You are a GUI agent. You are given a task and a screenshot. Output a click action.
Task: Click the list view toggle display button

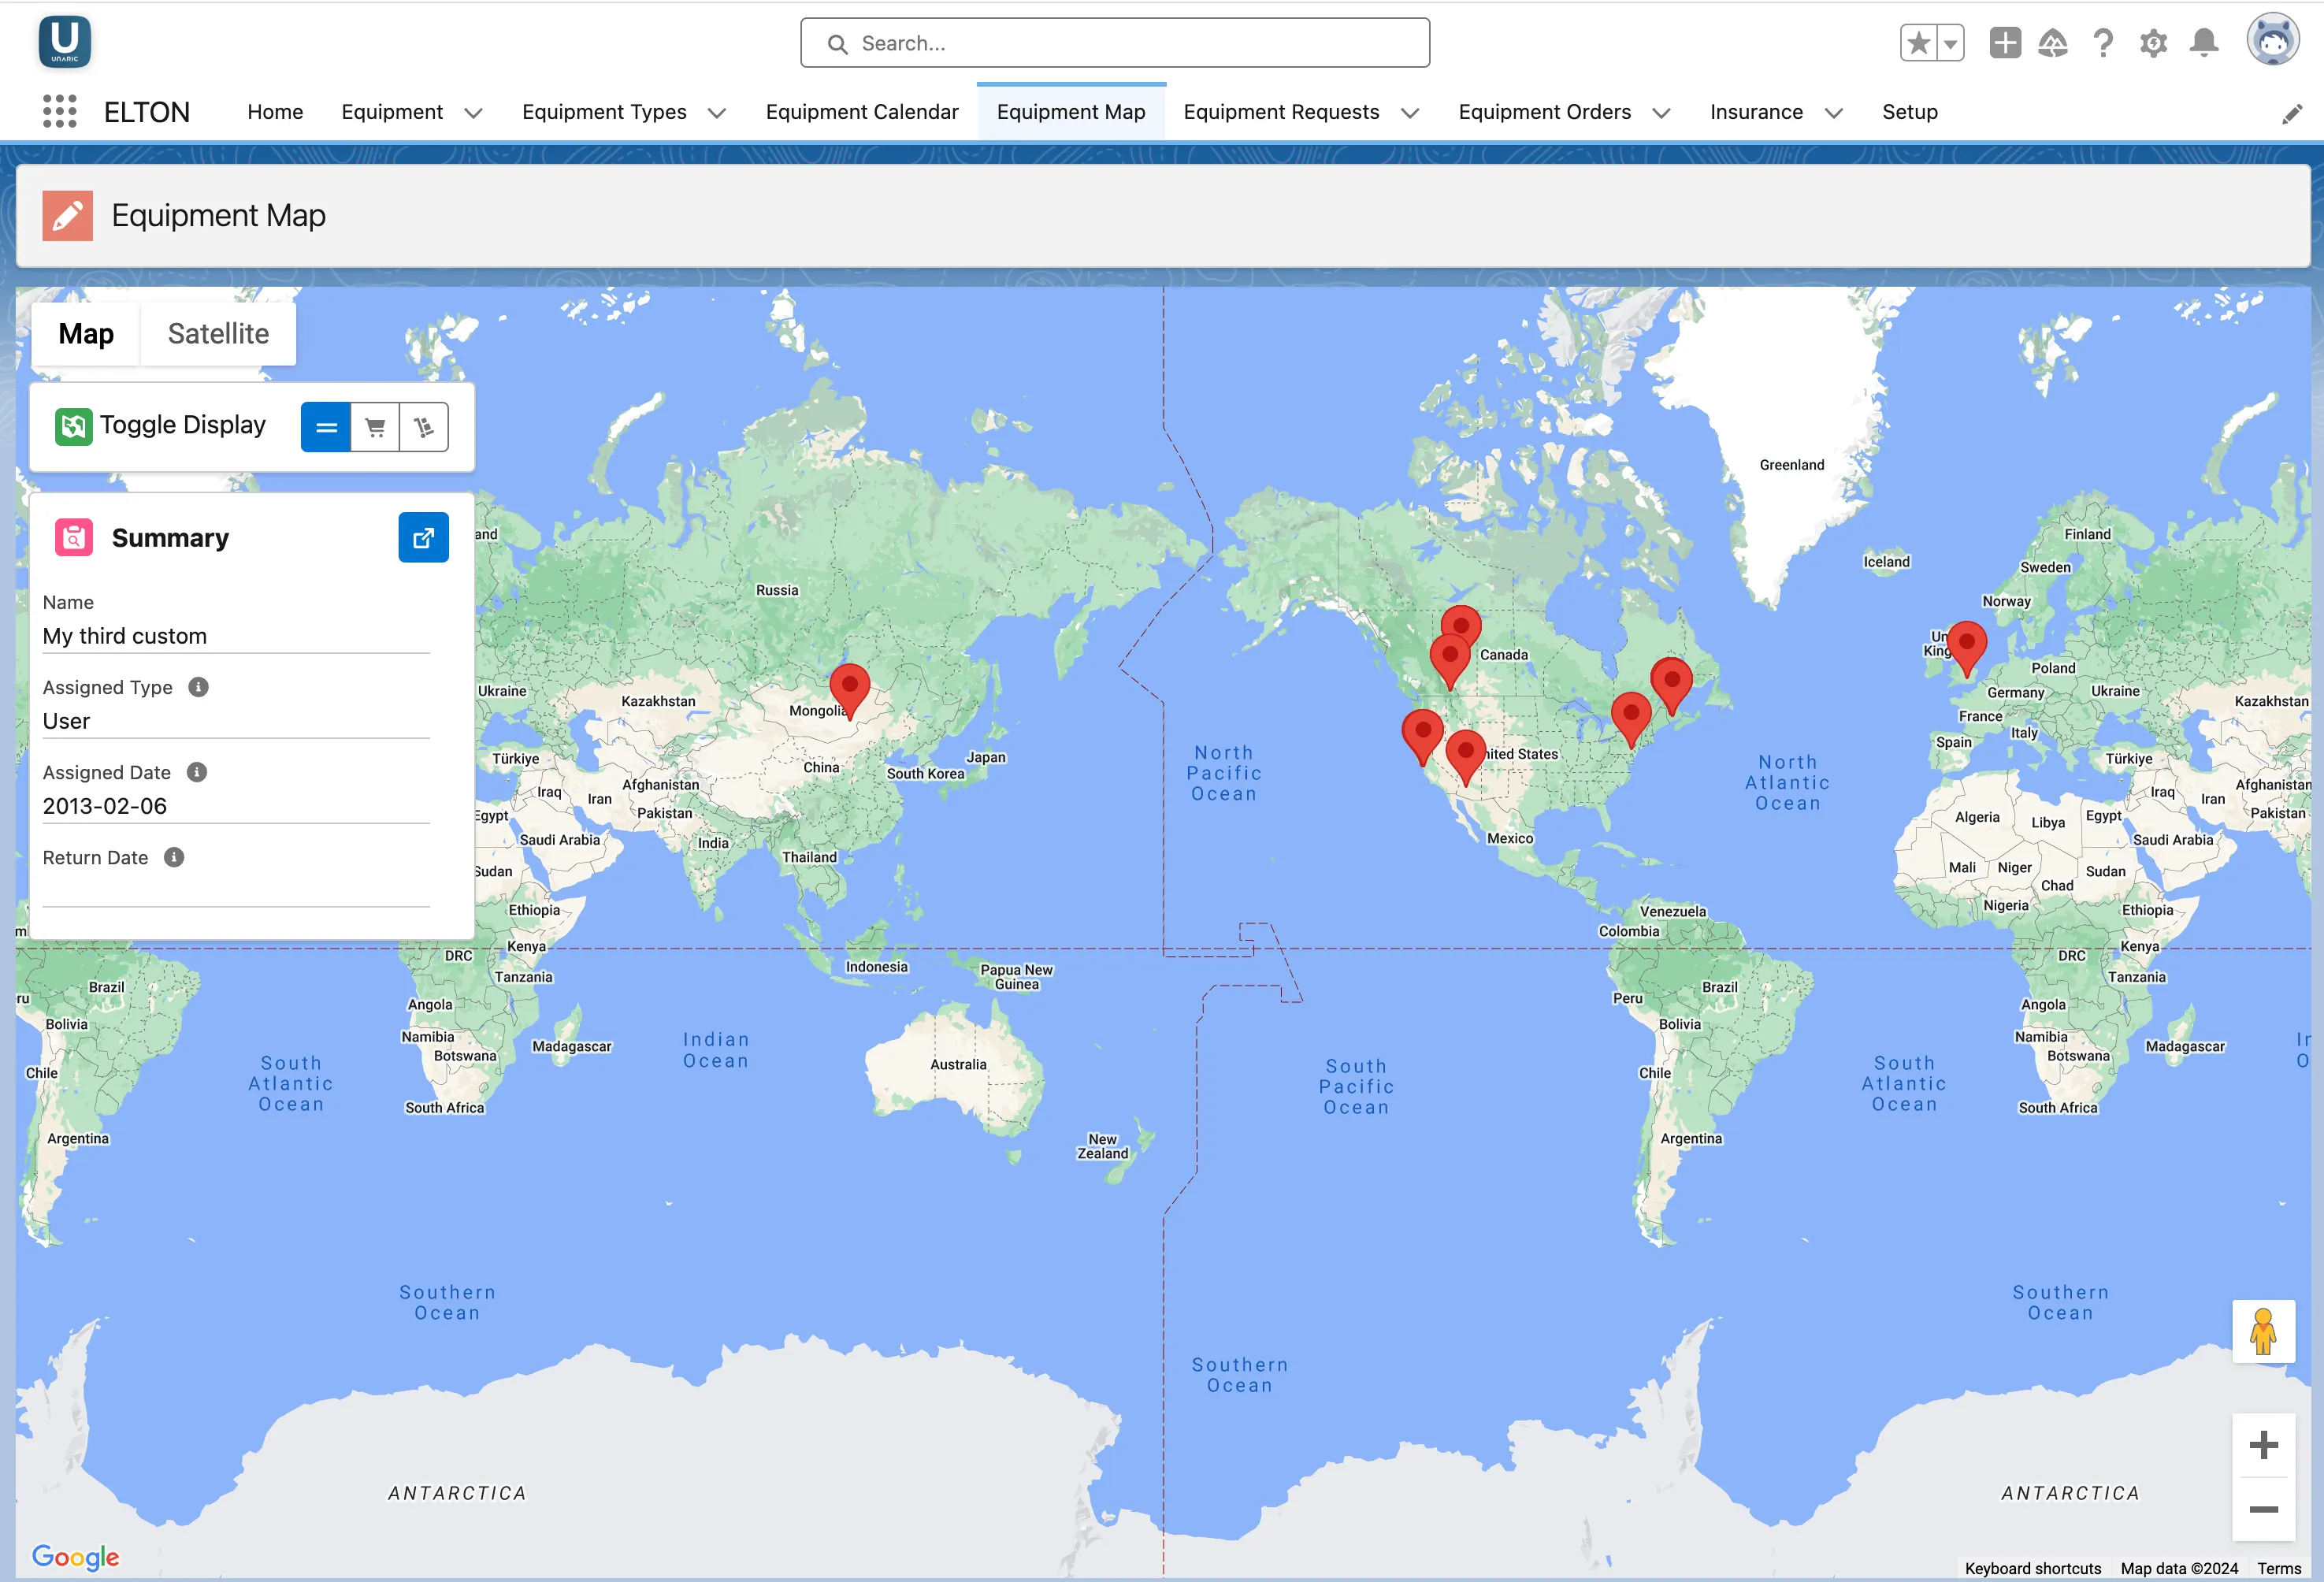pyautogui.click(x=326, y=428)
